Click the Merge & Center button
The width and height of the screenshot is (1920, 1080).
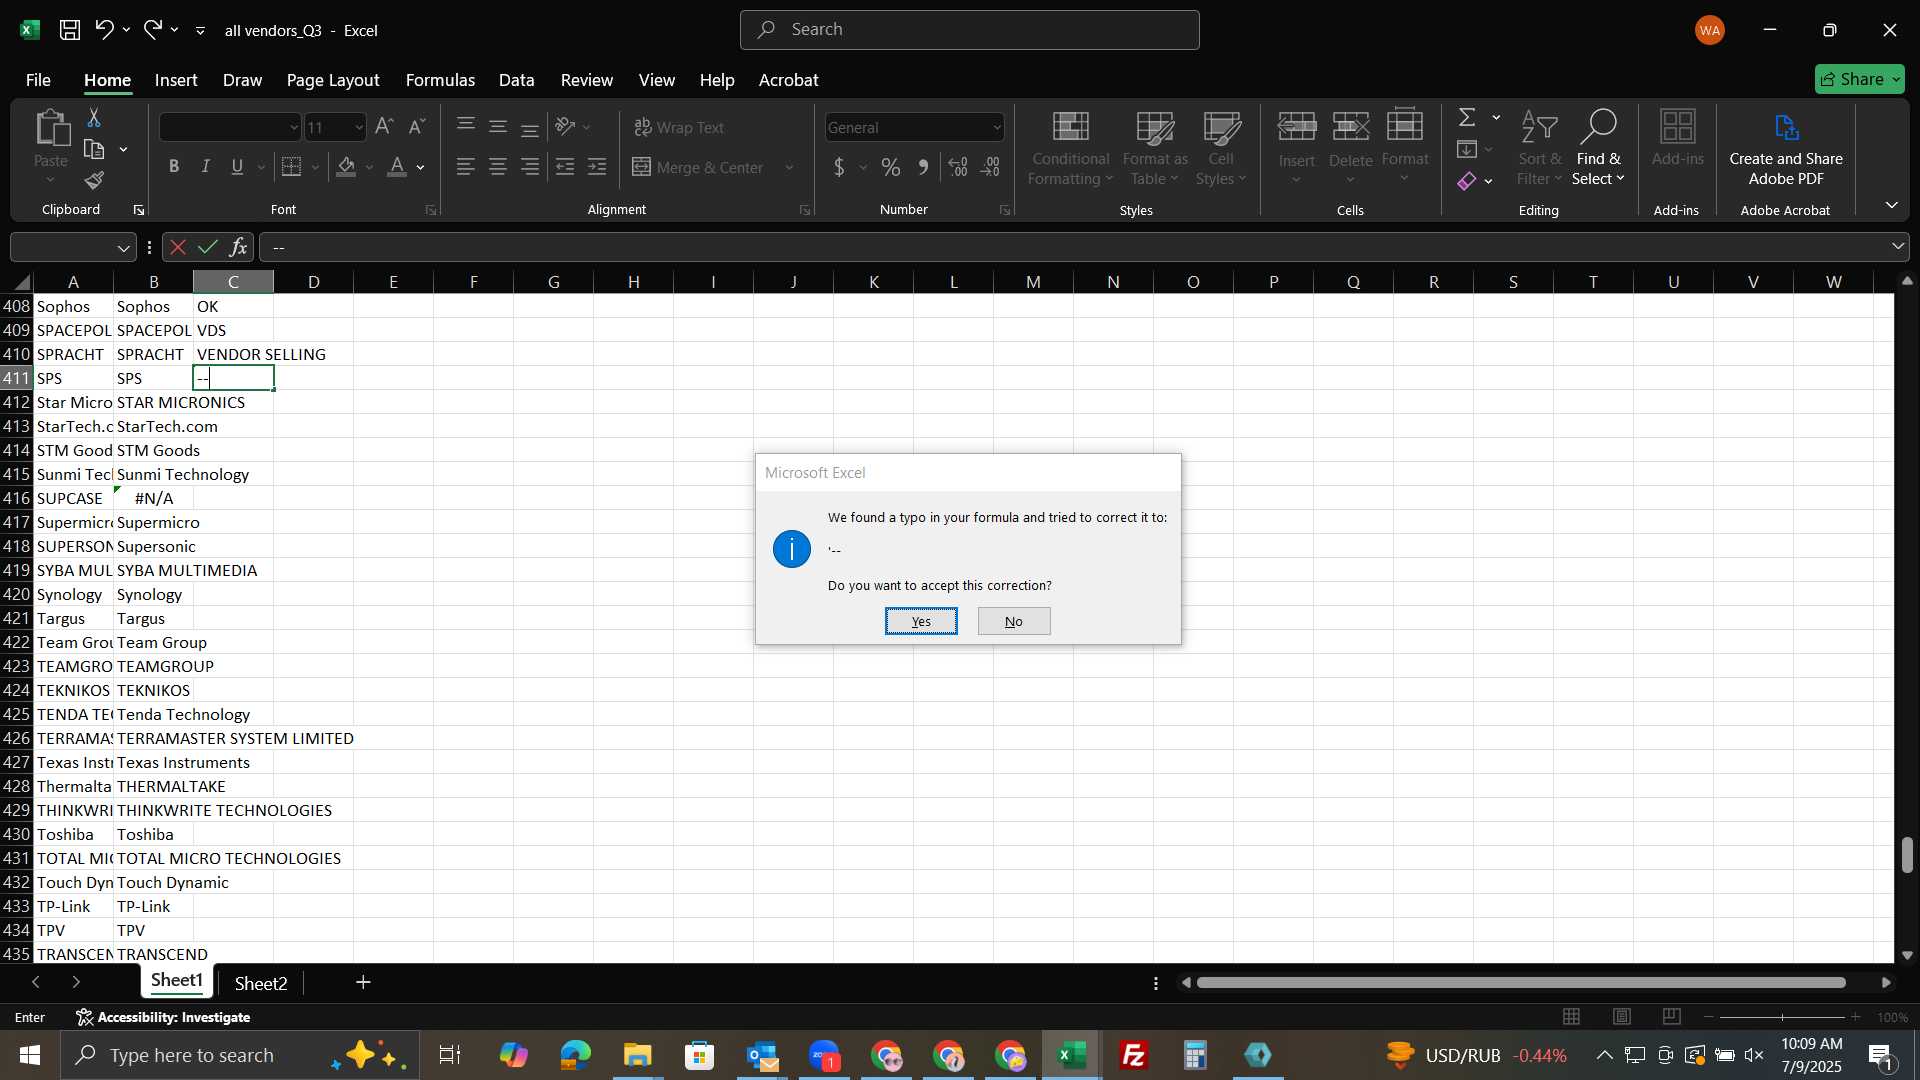698,167
